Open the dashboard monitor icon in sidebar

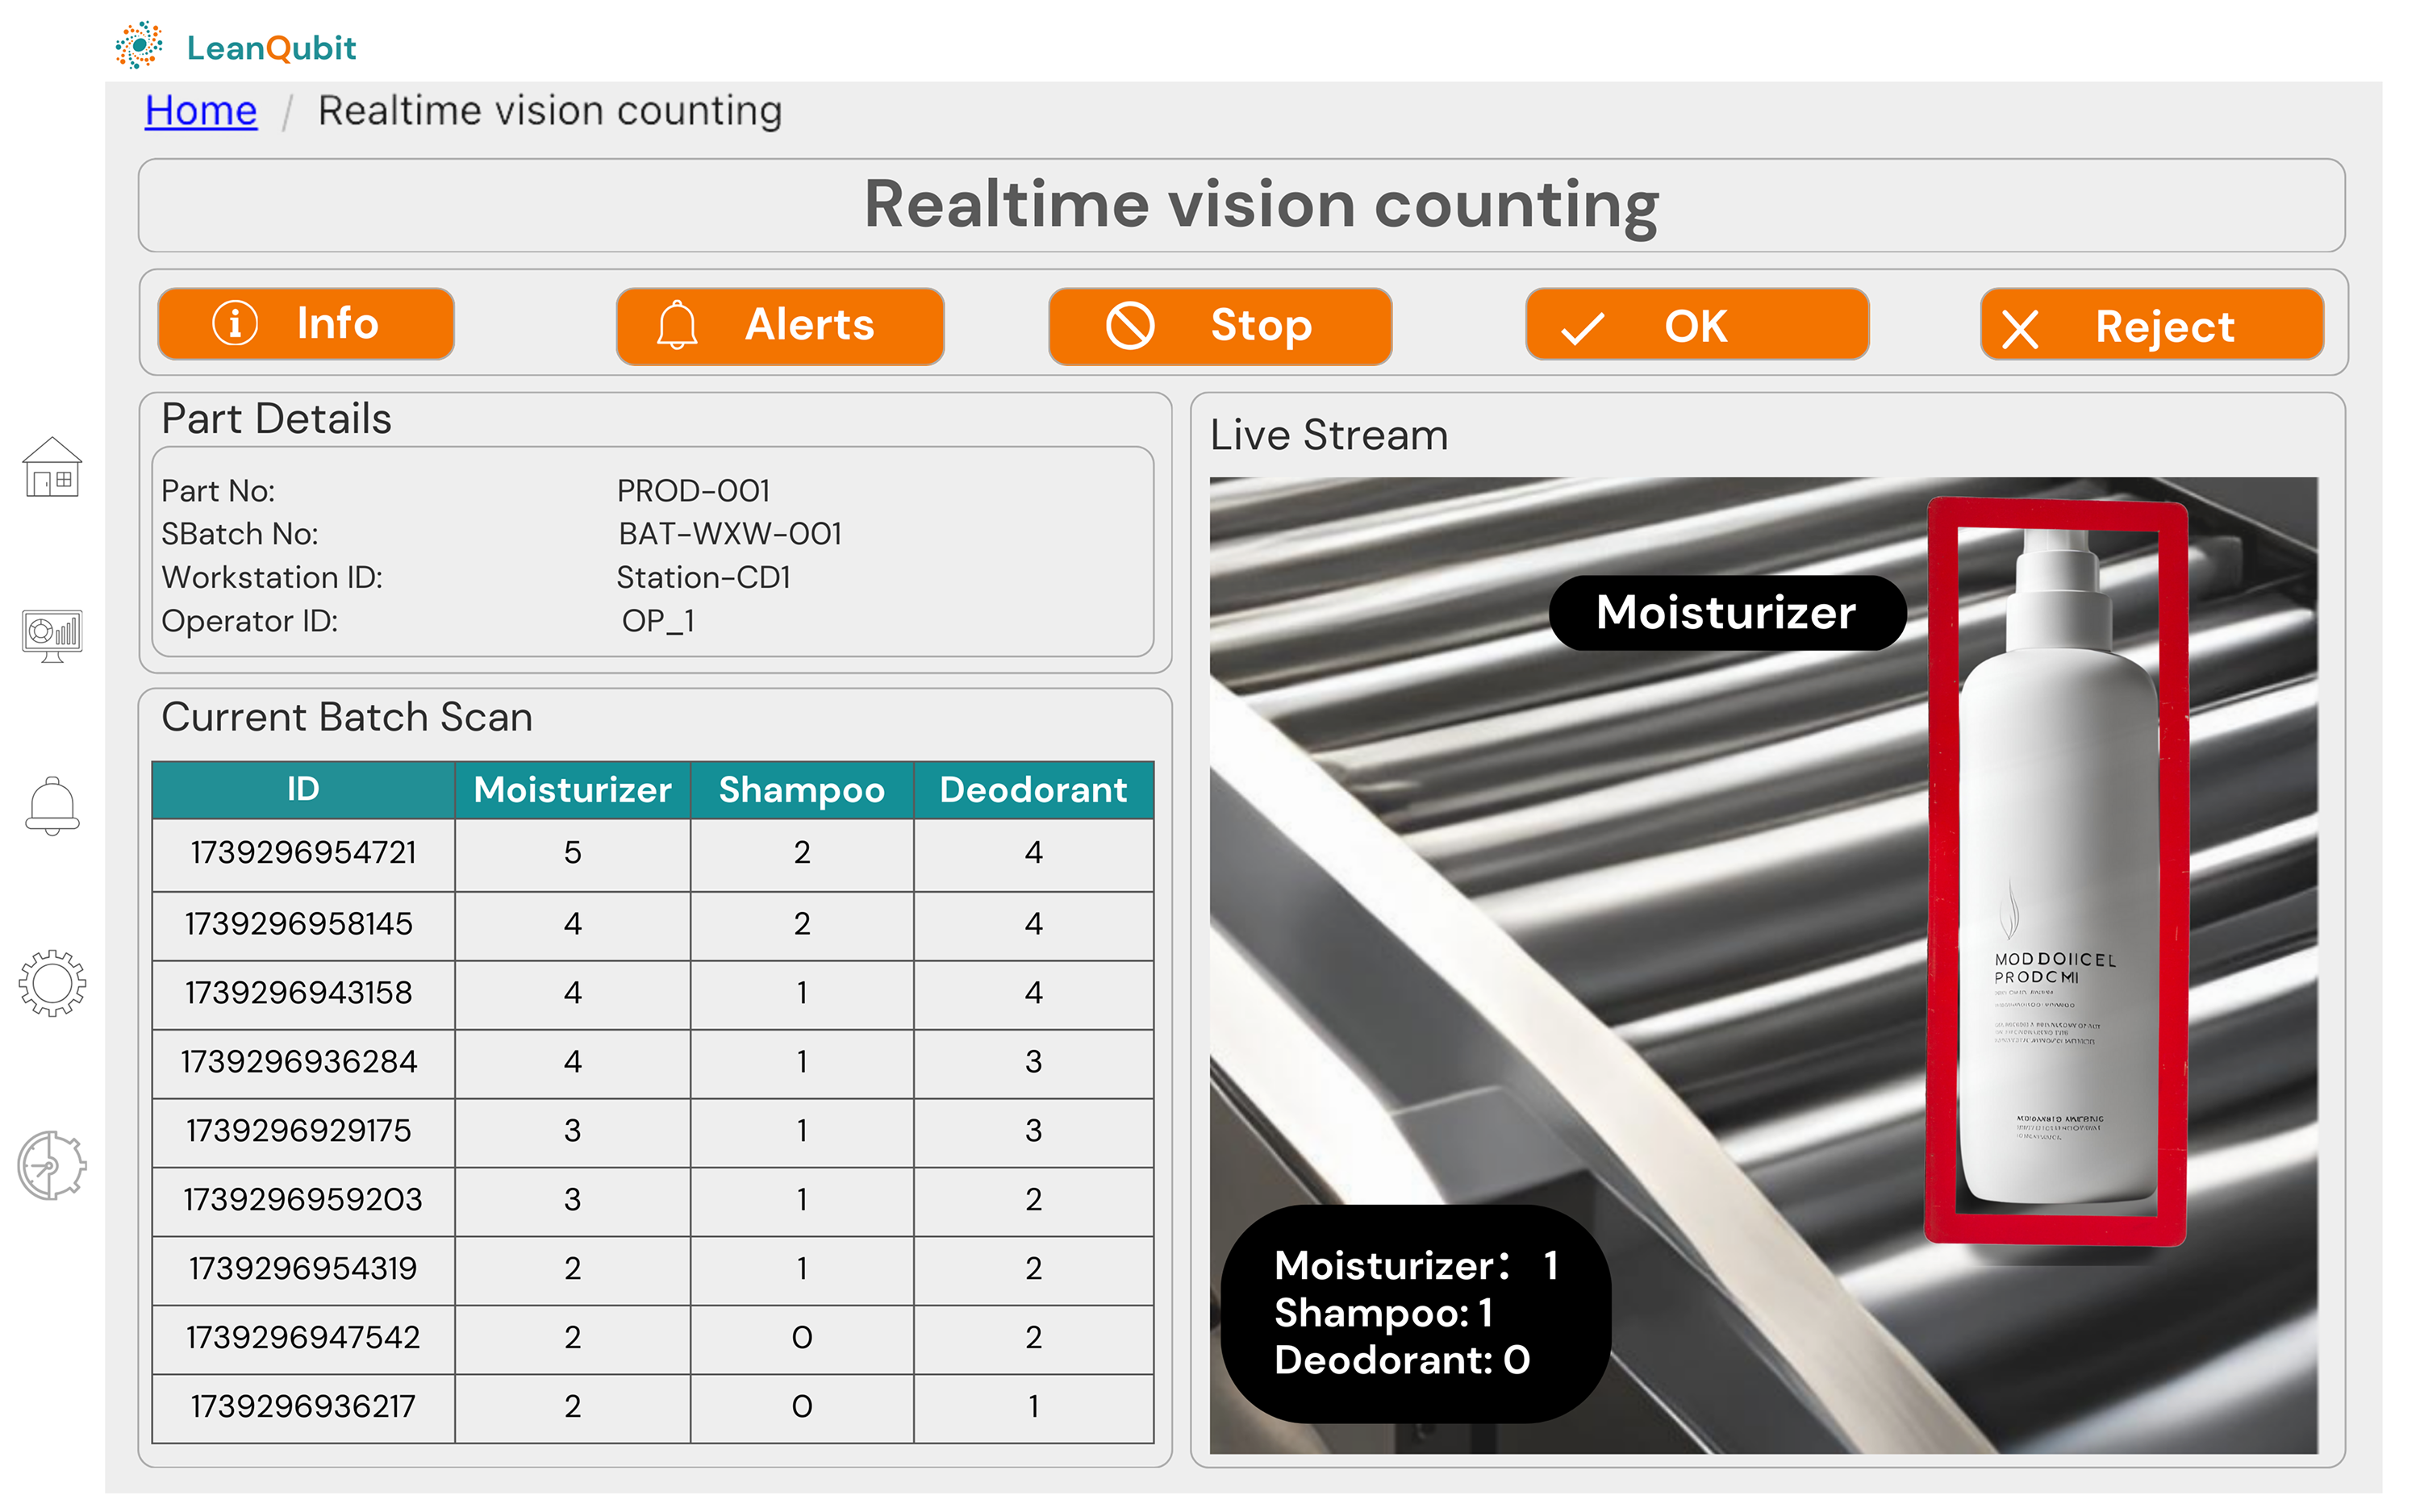52,636
